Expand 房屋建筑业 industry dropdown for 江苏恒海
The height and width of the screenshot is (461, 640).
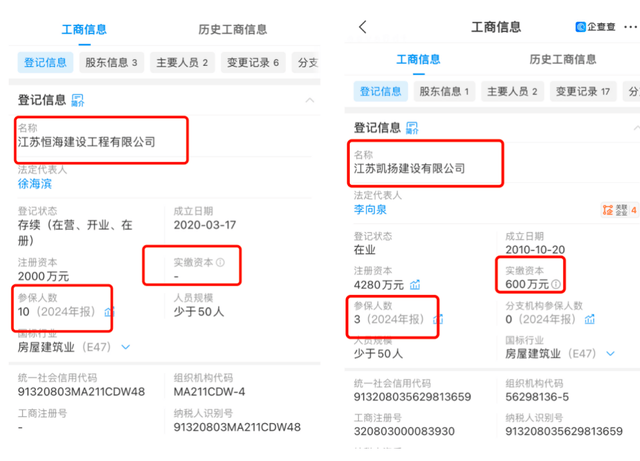(126, 347)
